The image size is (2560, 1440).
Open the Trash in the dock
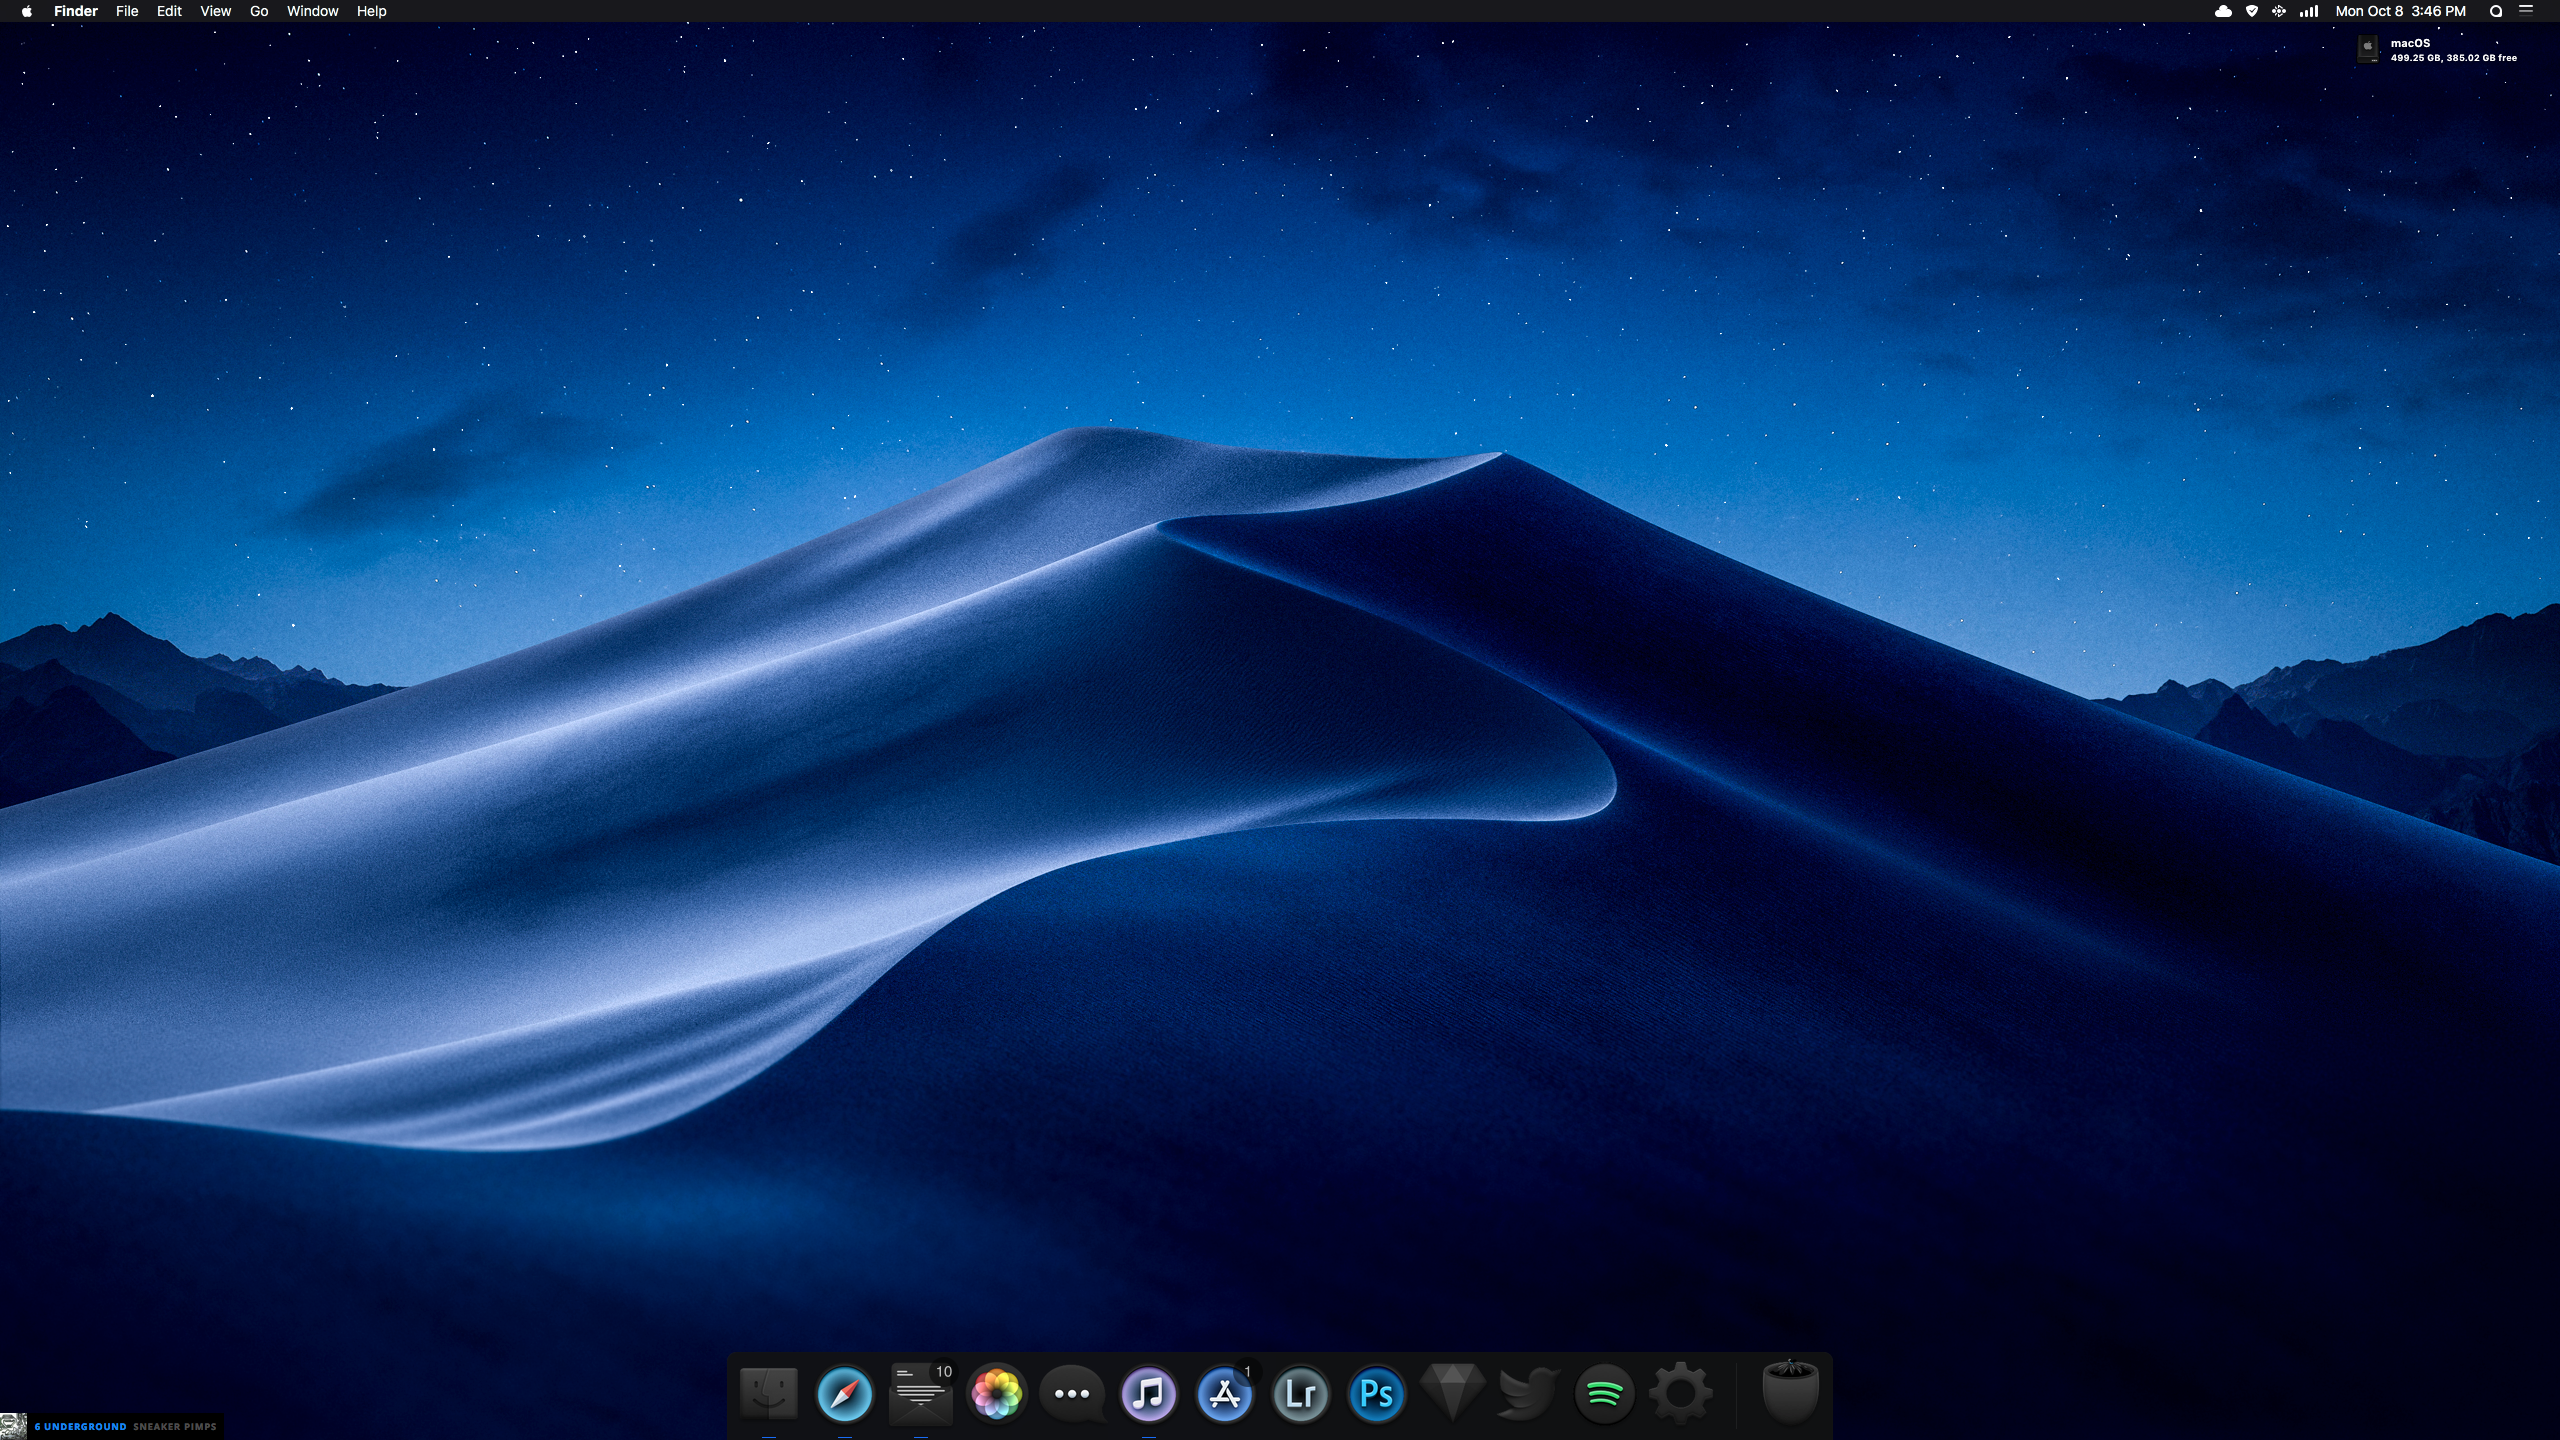[x=1789, y=1391]
